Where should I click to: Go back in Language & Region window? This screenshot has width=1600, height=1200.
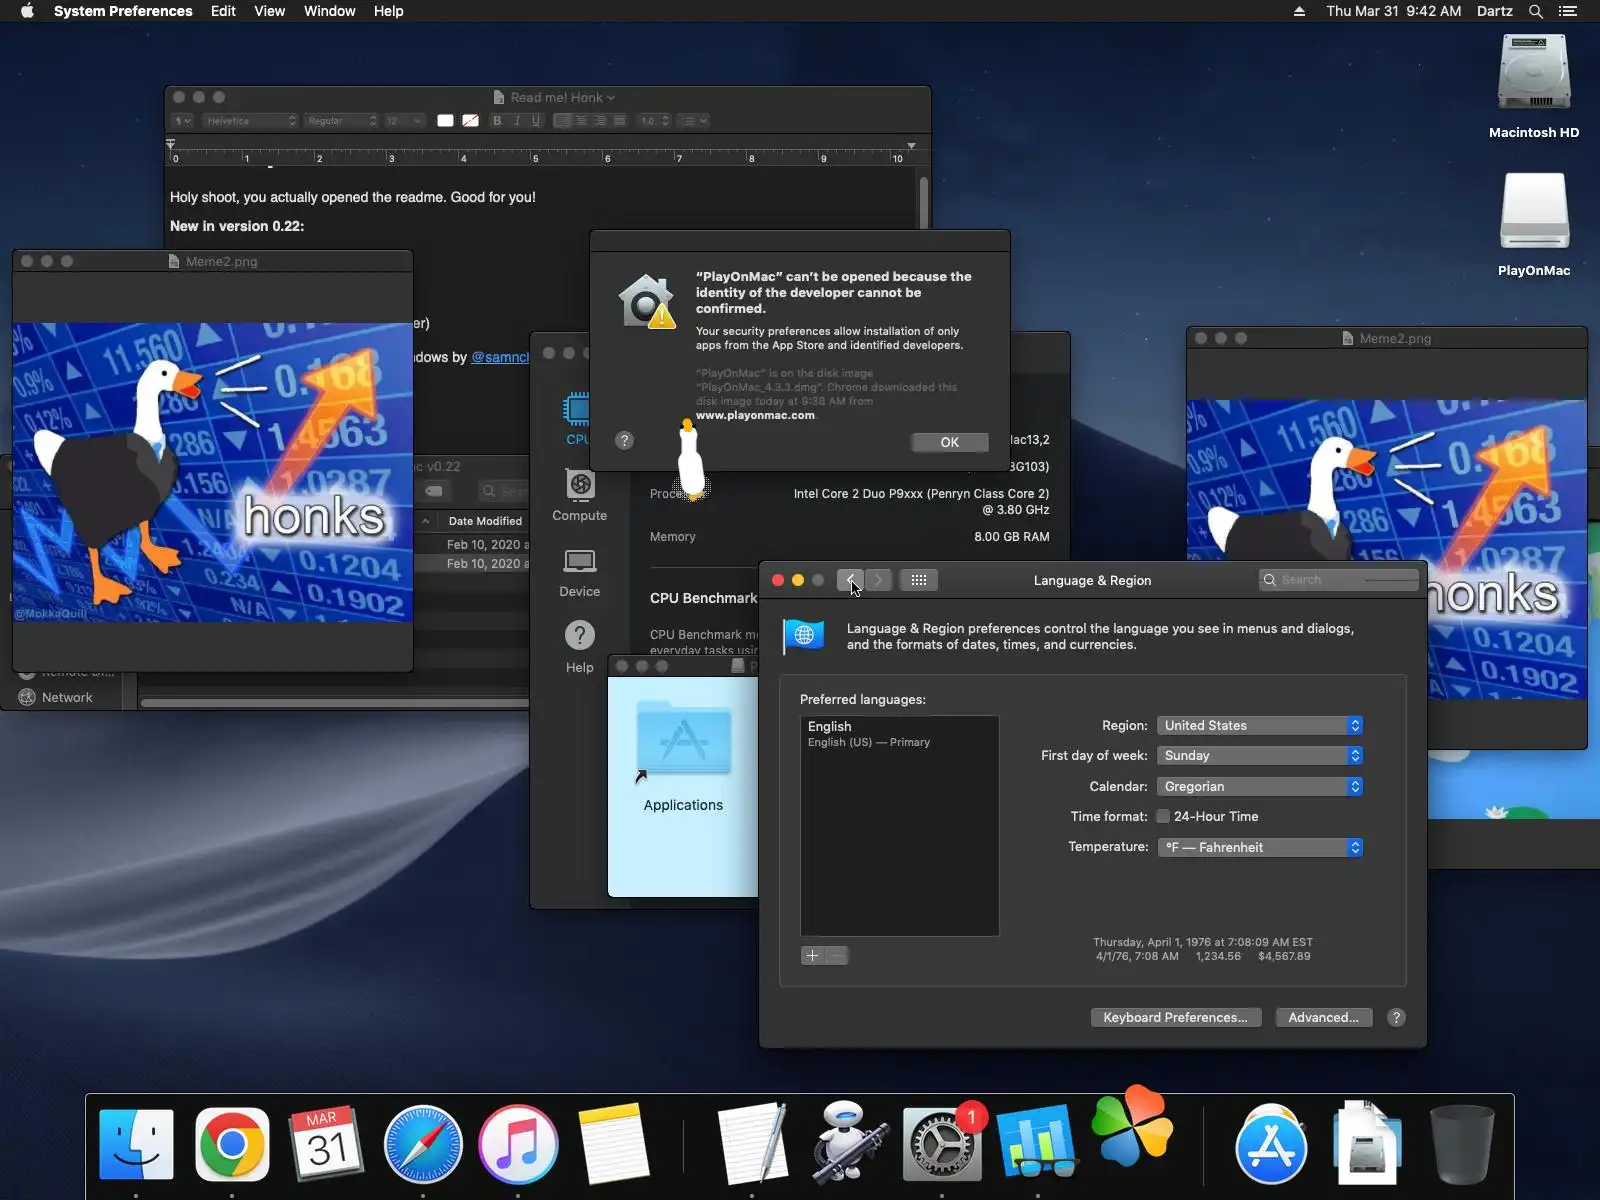click(x=850, y=580)
